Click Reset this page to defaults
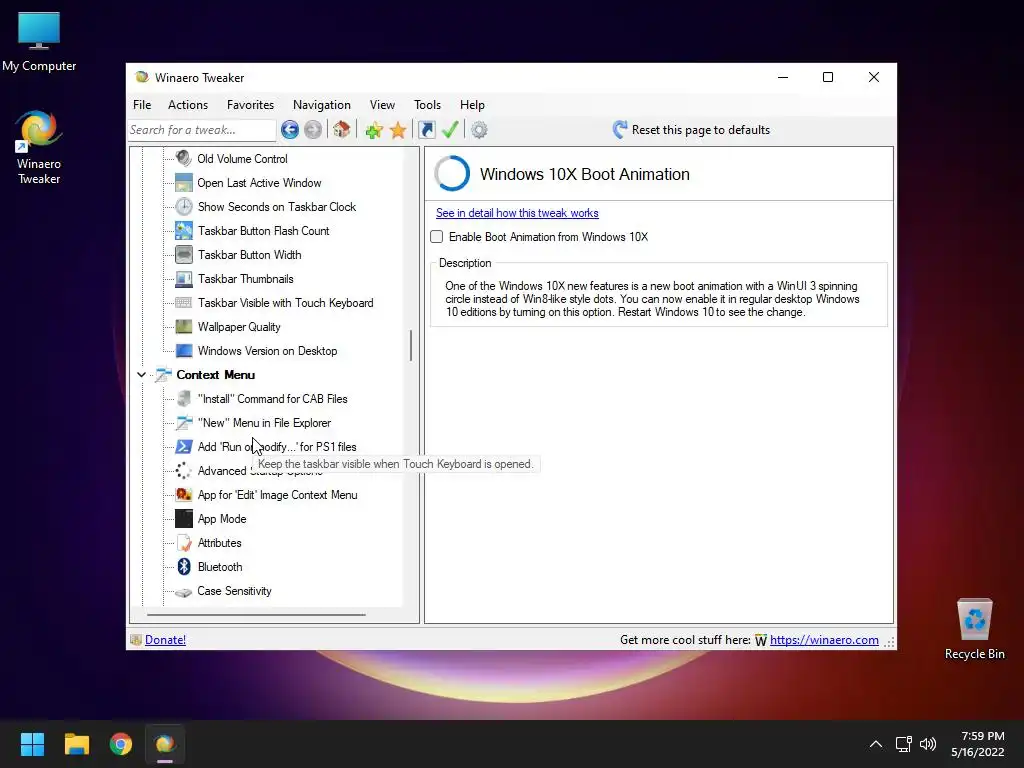Image resolution: width=1024 pixels, height=768 pixels. (692, 130)
